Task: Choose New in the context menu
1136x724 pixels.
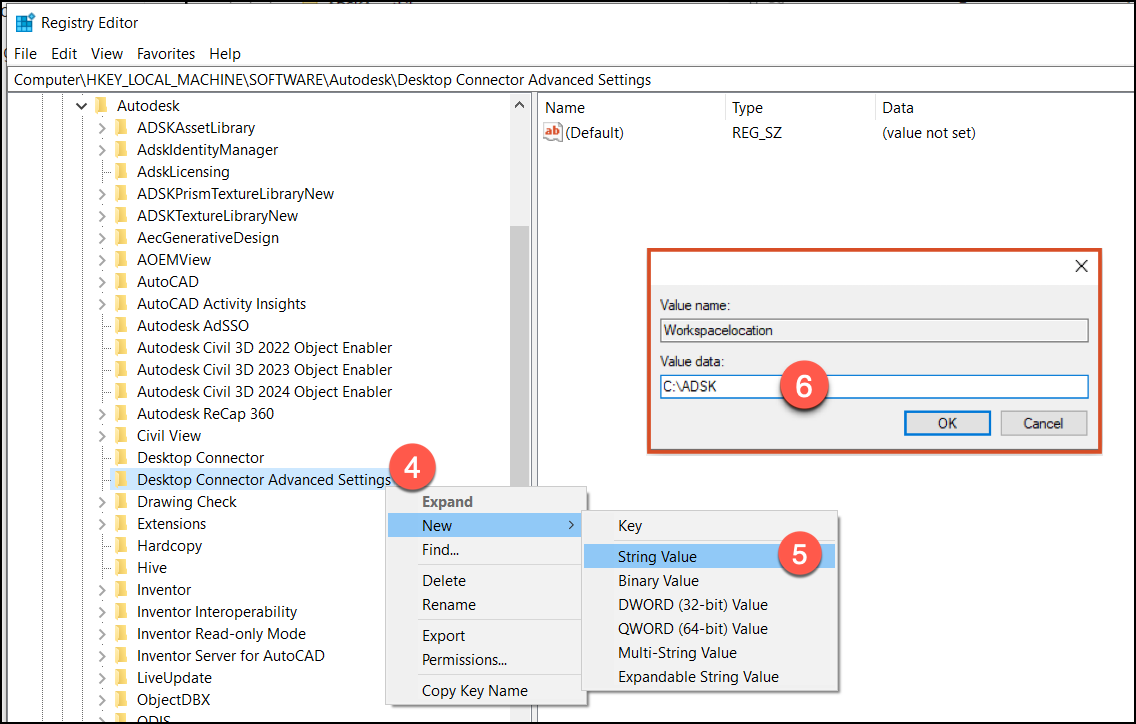Action: 485,525
